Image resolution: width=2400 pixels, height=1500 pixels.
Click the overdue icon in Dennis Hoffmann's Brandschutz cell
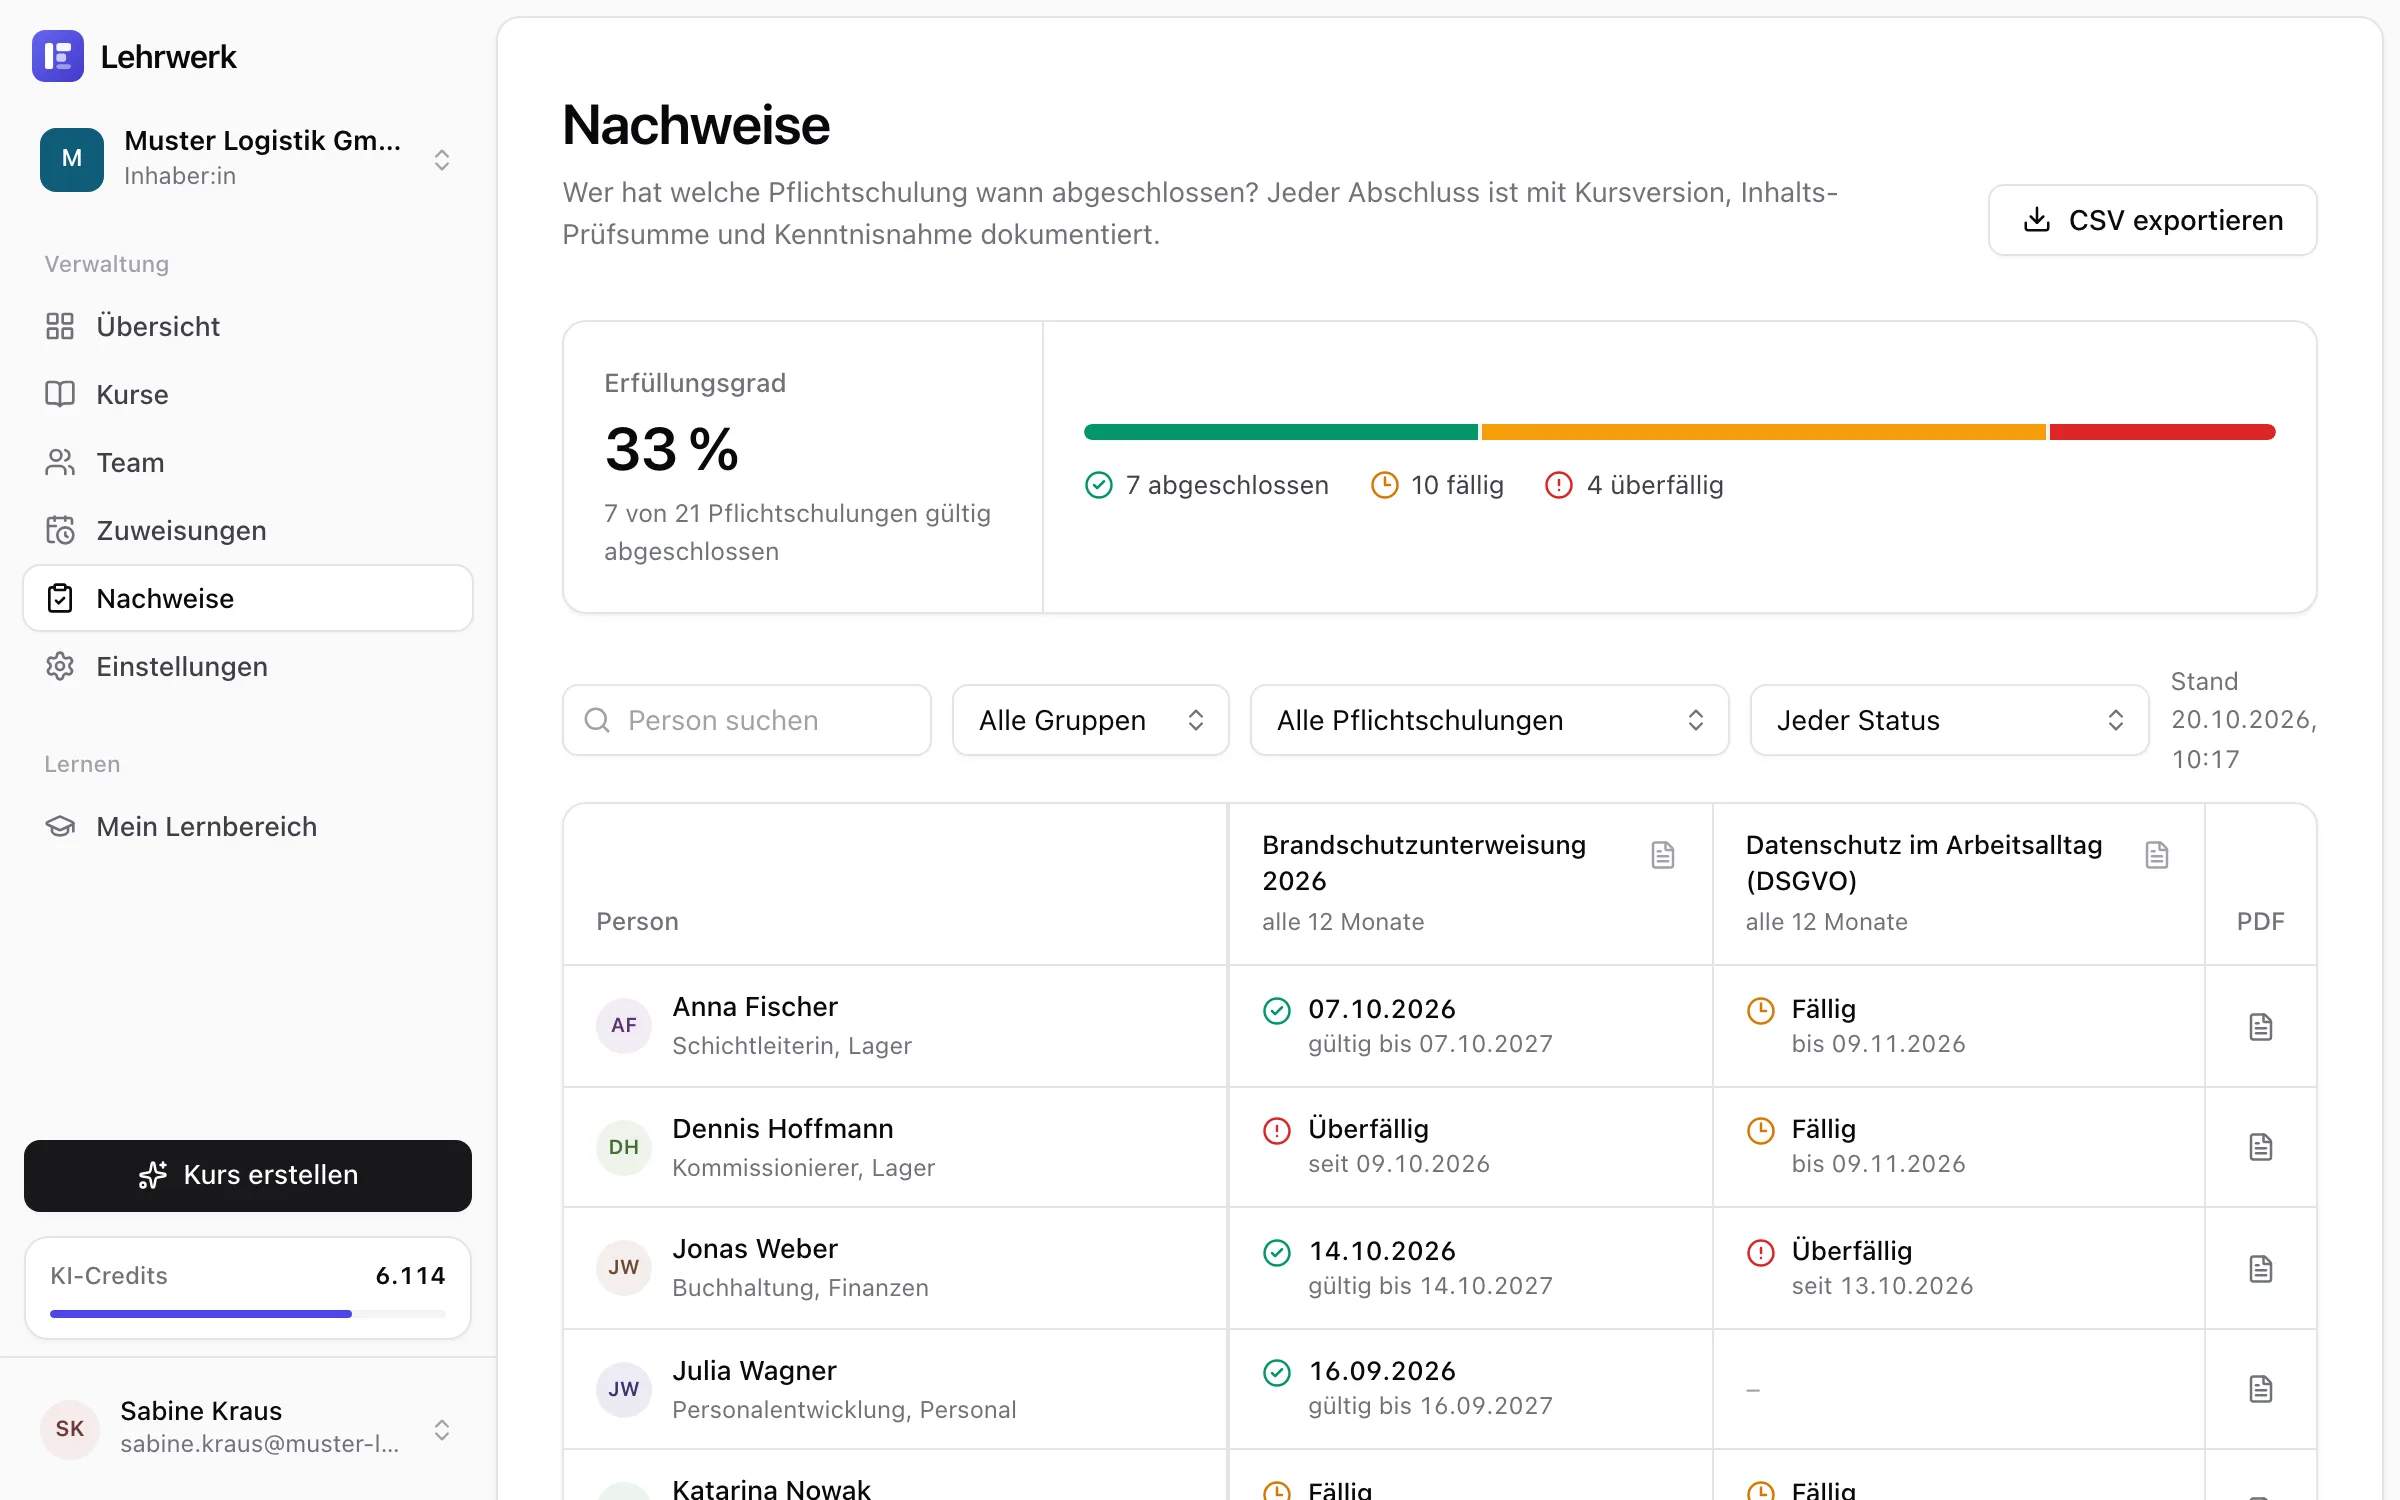pos(1277,1131)
